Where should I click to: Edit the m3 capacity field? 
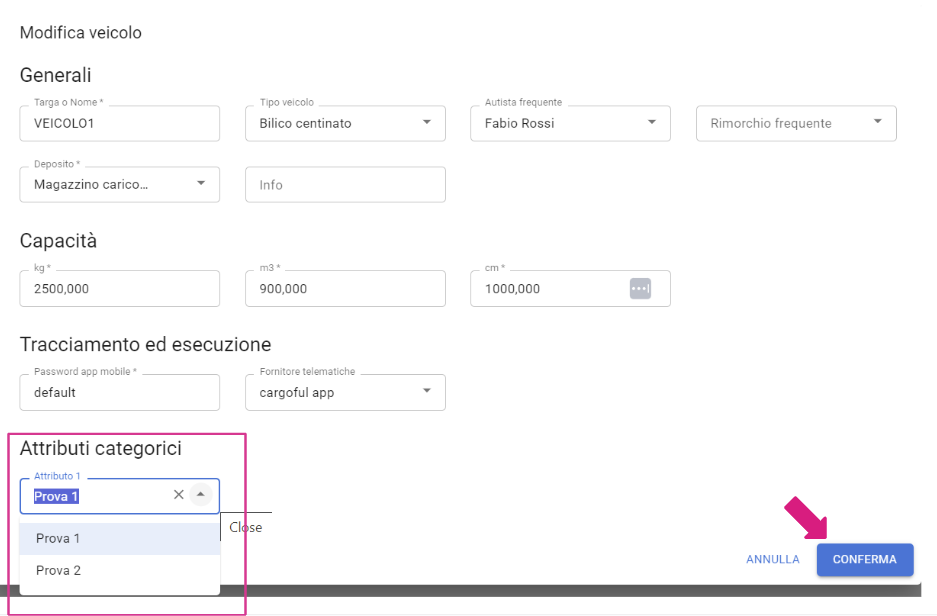pos(345,289)
